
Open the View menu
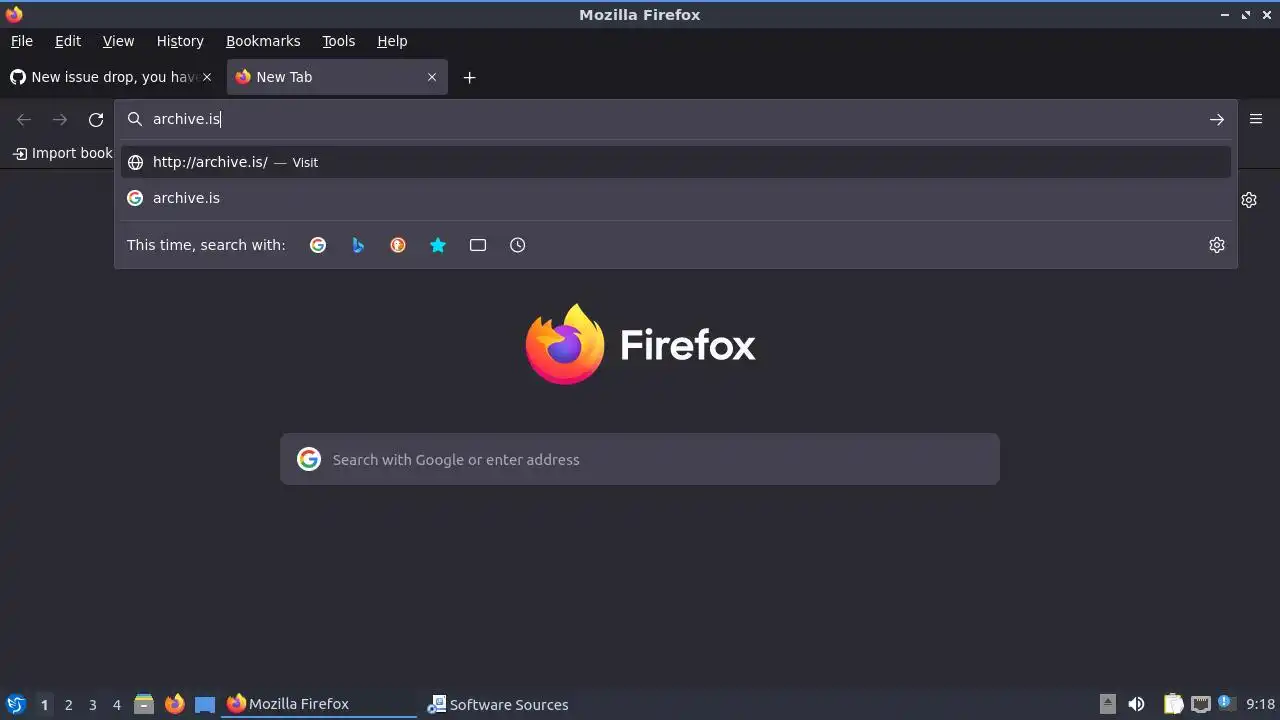[x=118, y=41]
